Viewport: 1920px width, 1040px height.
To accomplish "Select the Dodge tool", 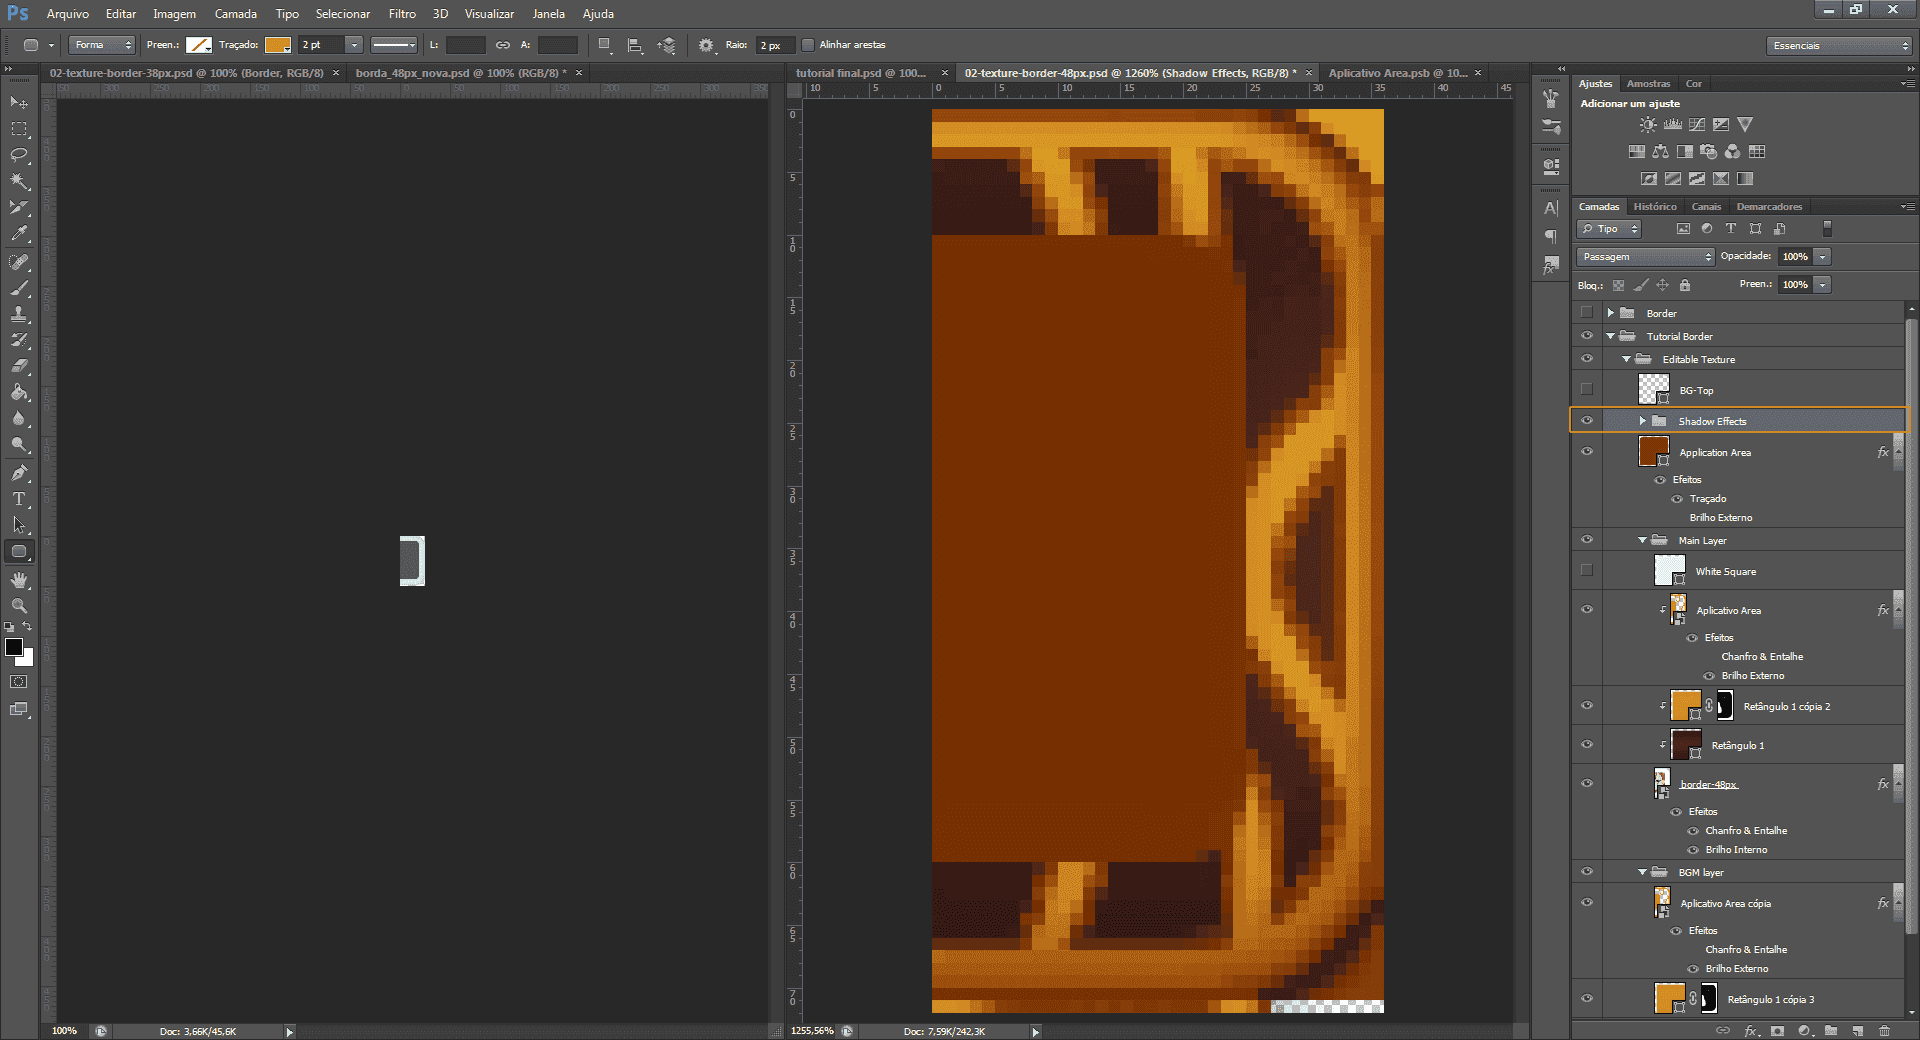I will coord(19,444).
